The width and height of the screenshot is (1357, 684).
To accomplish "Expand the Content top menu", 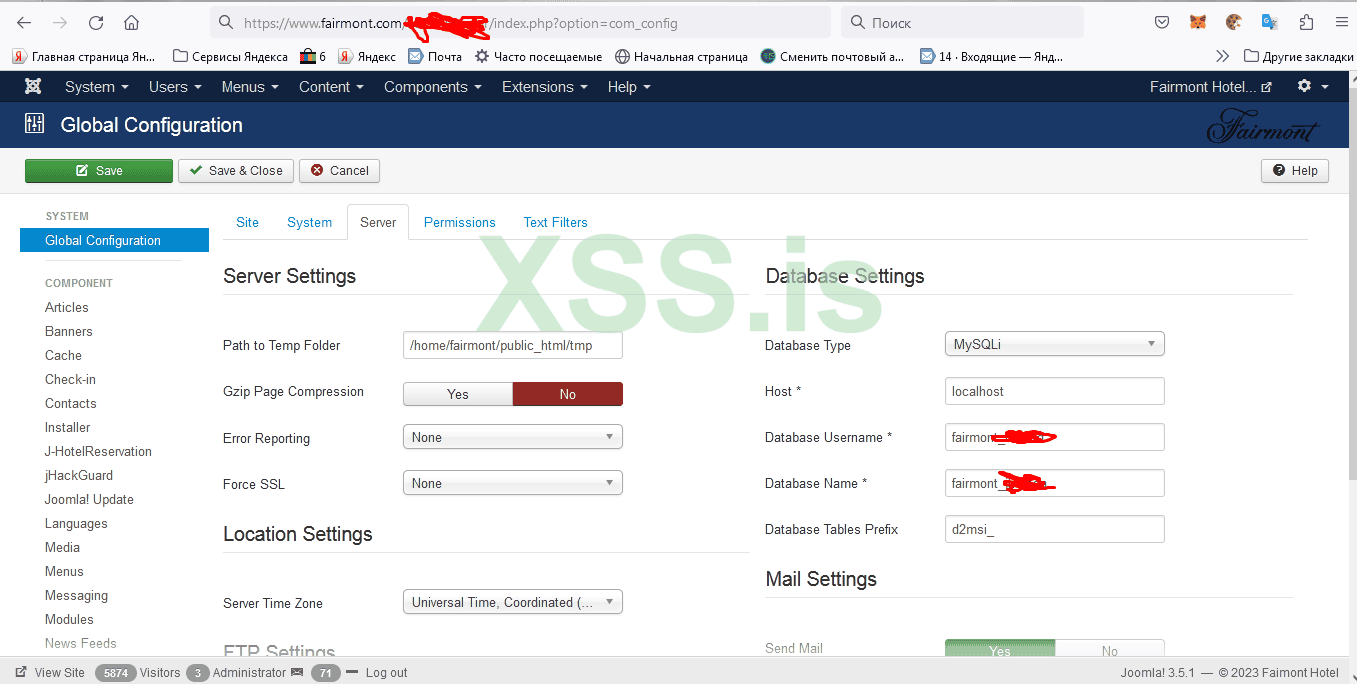I will [x=331, y=87].
